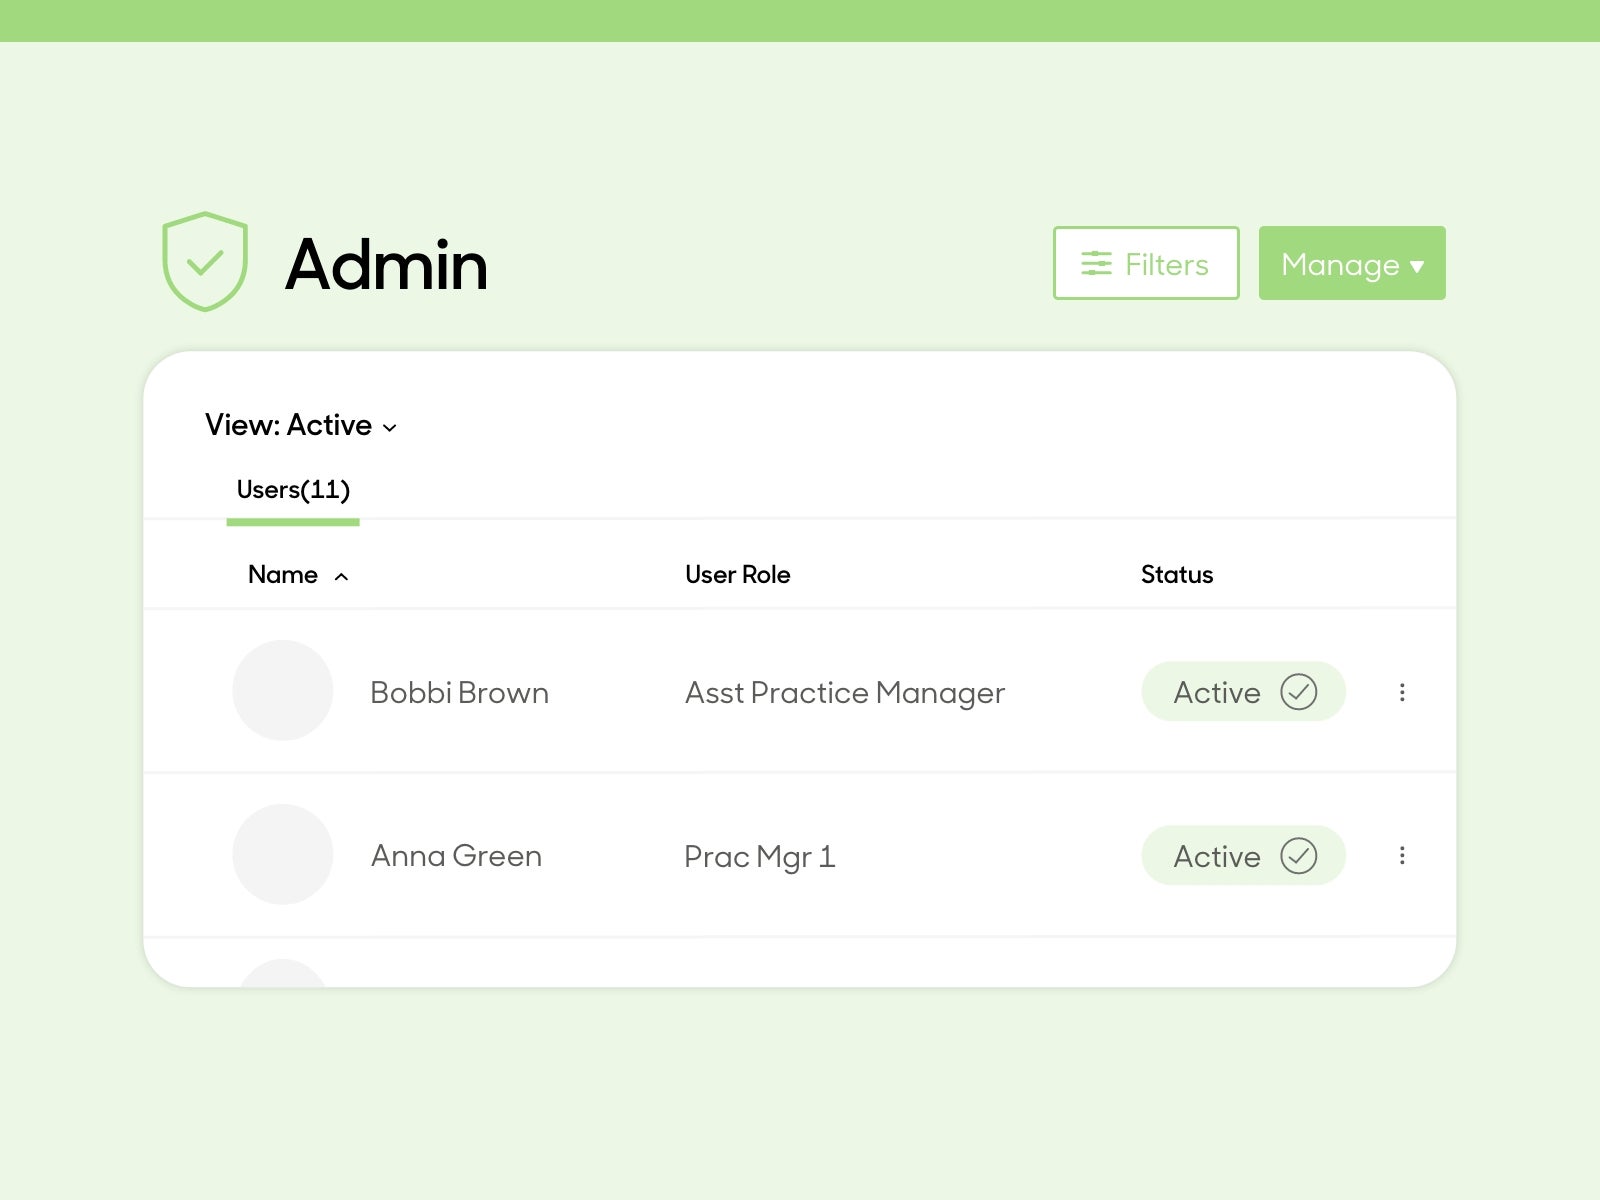Open Anna Green's user name
Screen dimensions: 1600x1200
(x=456, y=856)
